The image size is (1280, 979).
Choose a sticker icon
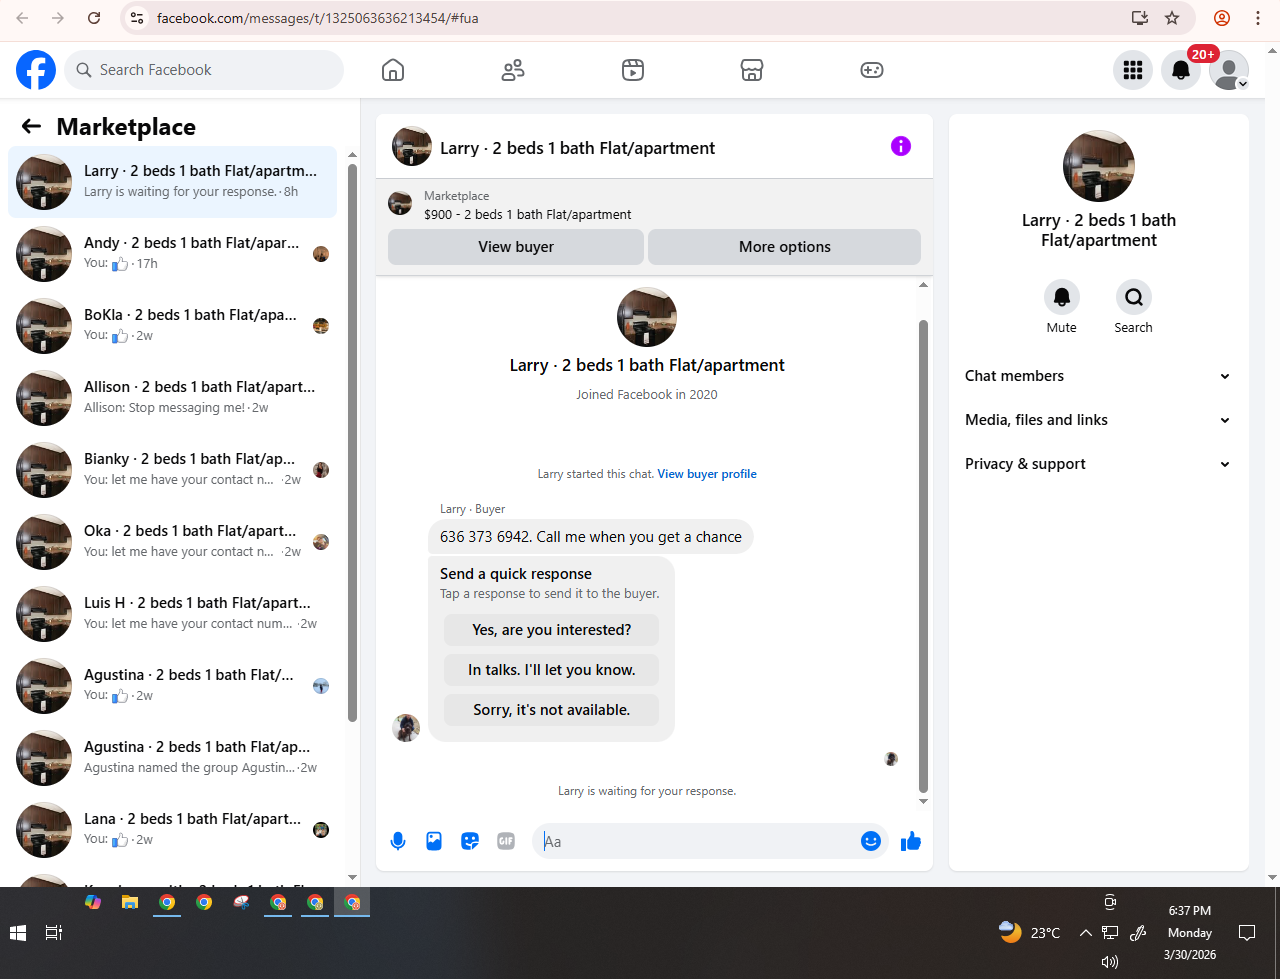(x=470, y=841)
